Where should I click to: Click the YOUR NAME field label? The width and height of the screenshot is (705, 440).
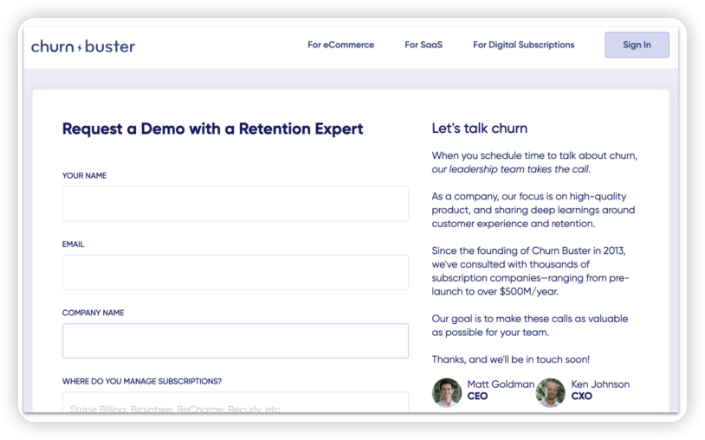pyautogui.click(x=84, y=176)
